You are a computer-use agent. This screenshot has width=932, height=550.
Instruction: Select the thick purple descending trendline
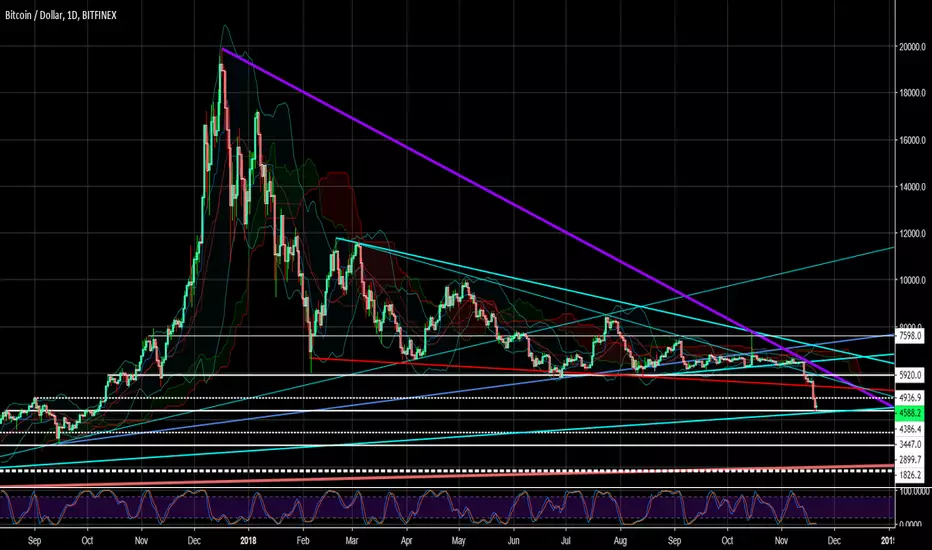pos(558,228)
